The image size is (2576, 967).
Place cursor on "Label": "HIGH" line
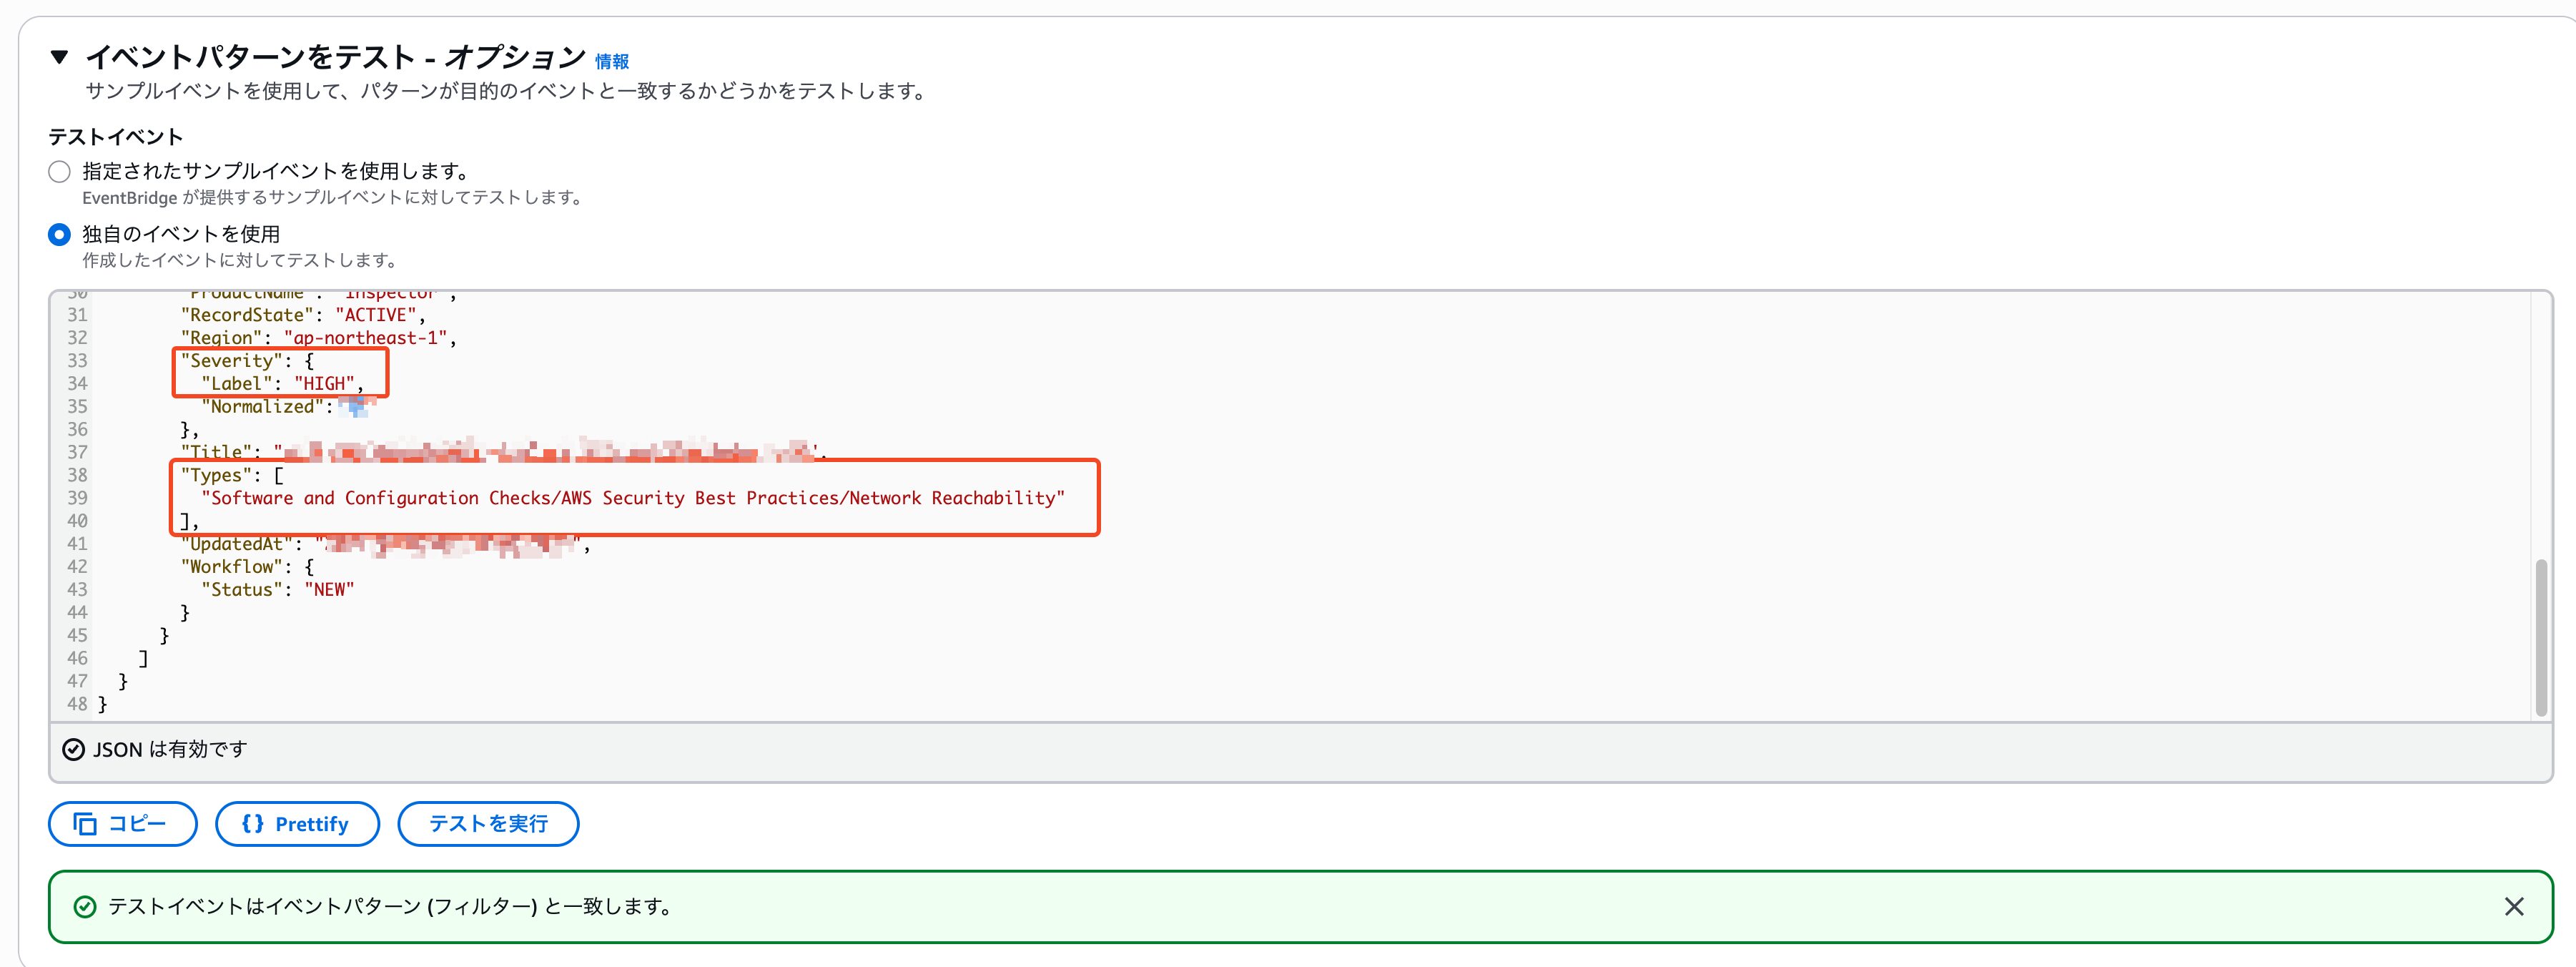pos(282,384)
